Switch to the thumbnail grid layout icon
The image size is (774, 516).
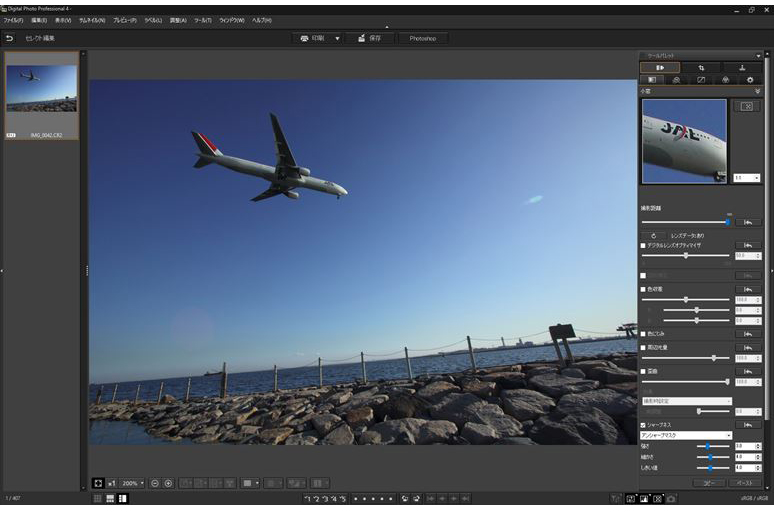click(x=98, y=499)
